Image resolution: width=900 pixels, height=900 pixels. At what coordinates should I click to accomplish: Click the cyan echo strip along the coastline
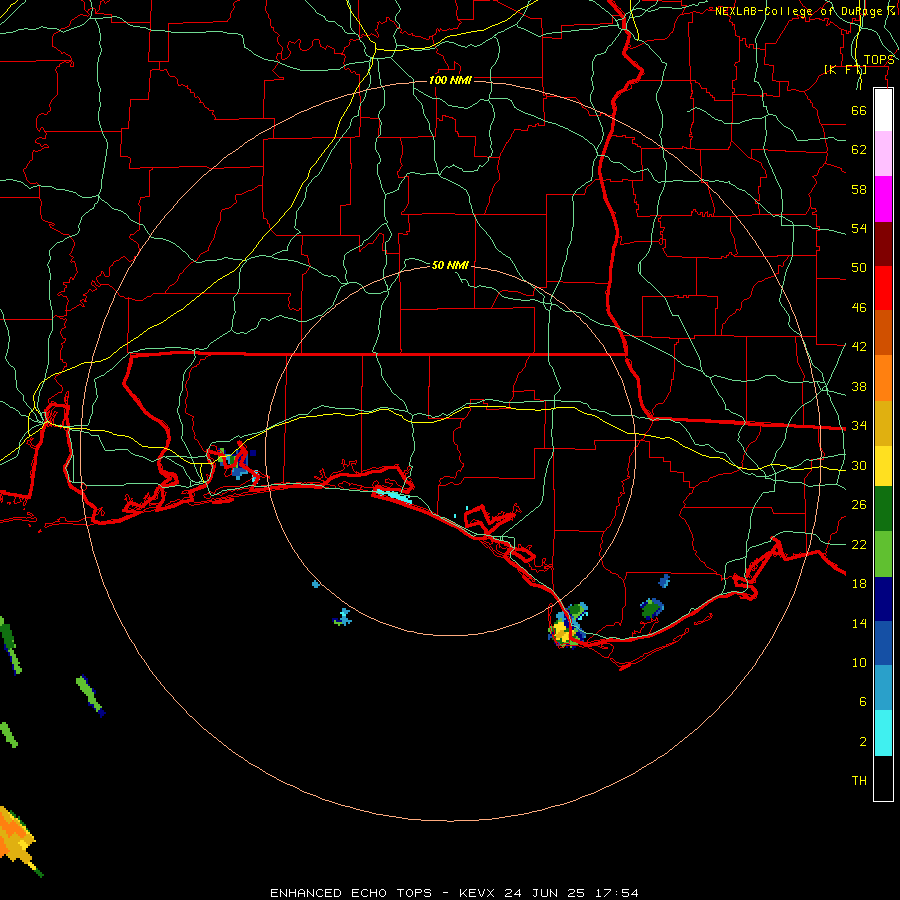pos(394,496)
